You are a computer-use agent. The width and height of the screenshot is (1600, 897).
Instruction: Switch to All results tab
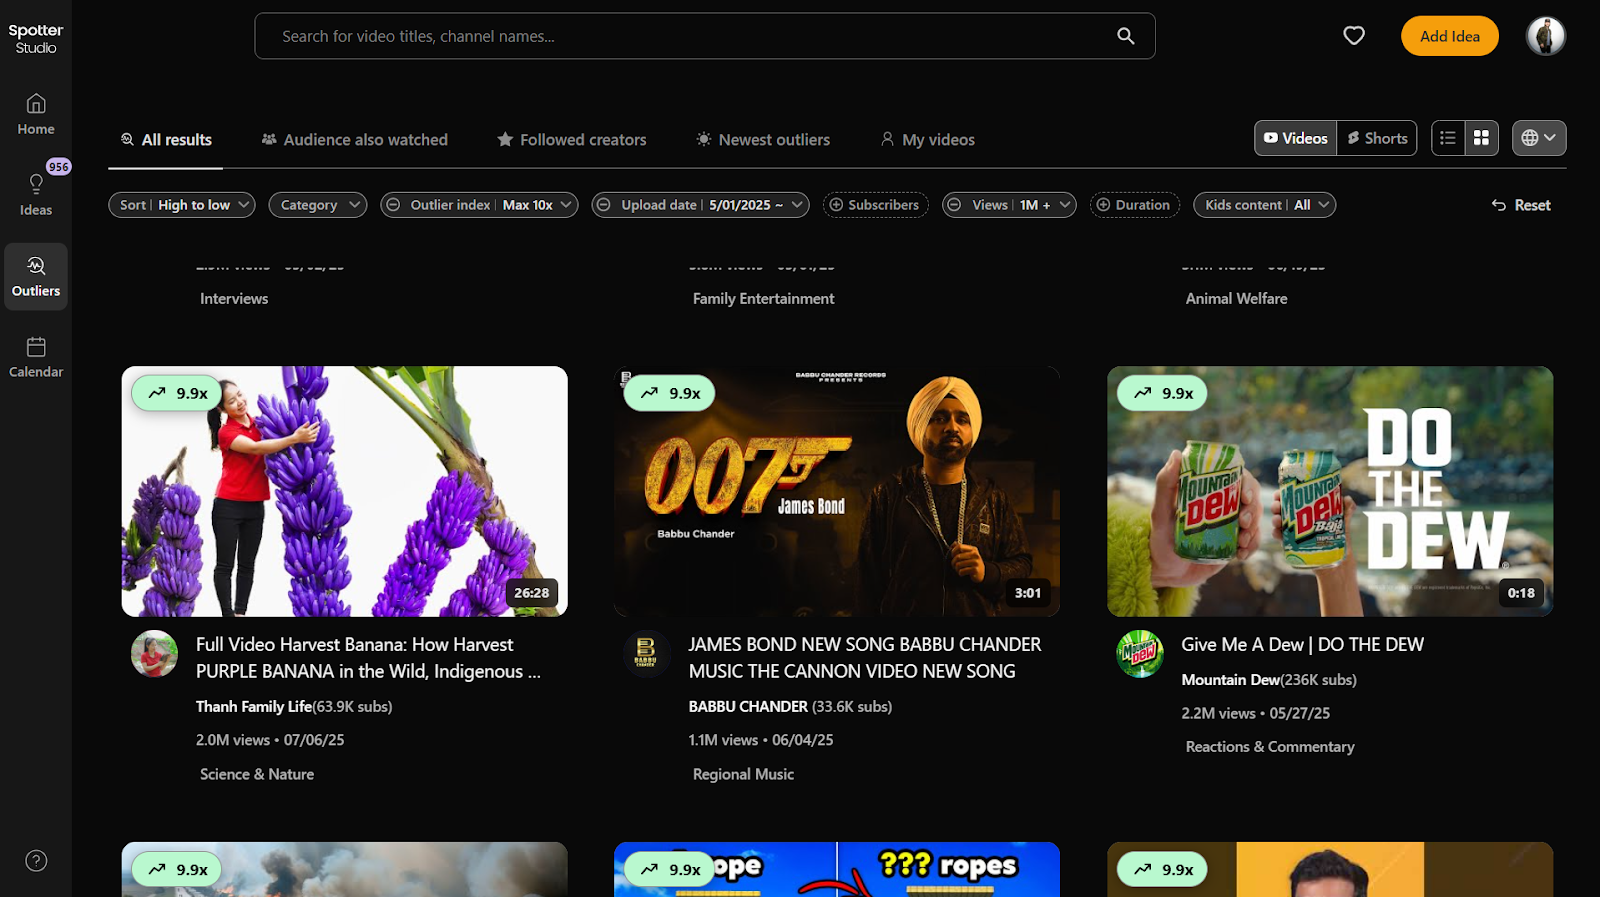pos(166,140)
